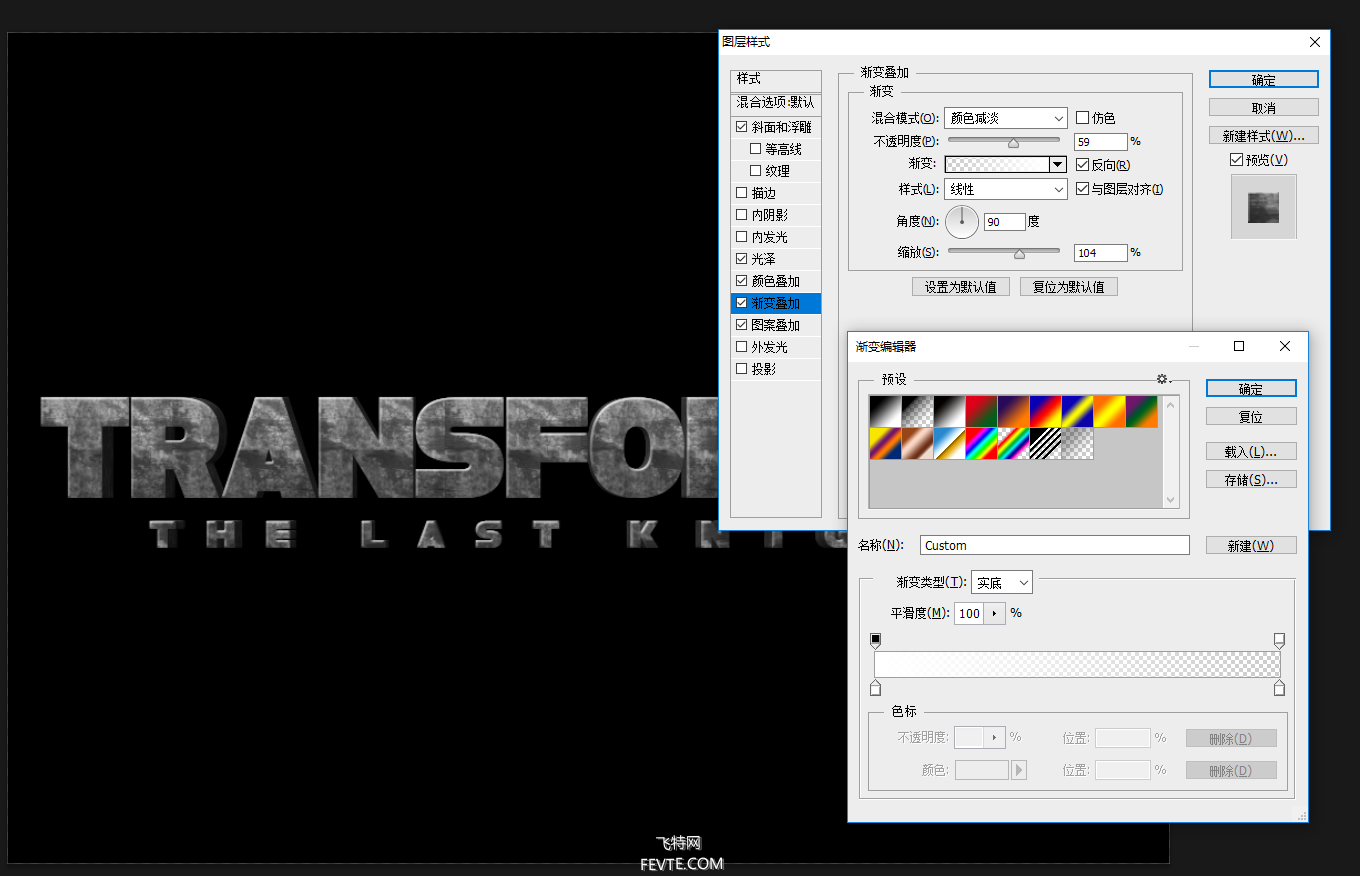
Task: Pick the blue-red-yellow gradient preset
Action: 1045,412
